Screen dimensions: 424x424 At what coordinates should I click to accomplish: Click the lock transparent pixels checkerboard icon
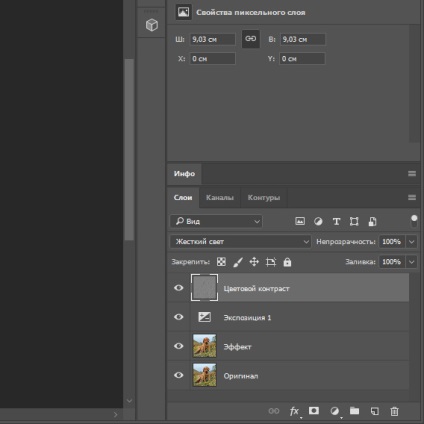tap(221, 262)
